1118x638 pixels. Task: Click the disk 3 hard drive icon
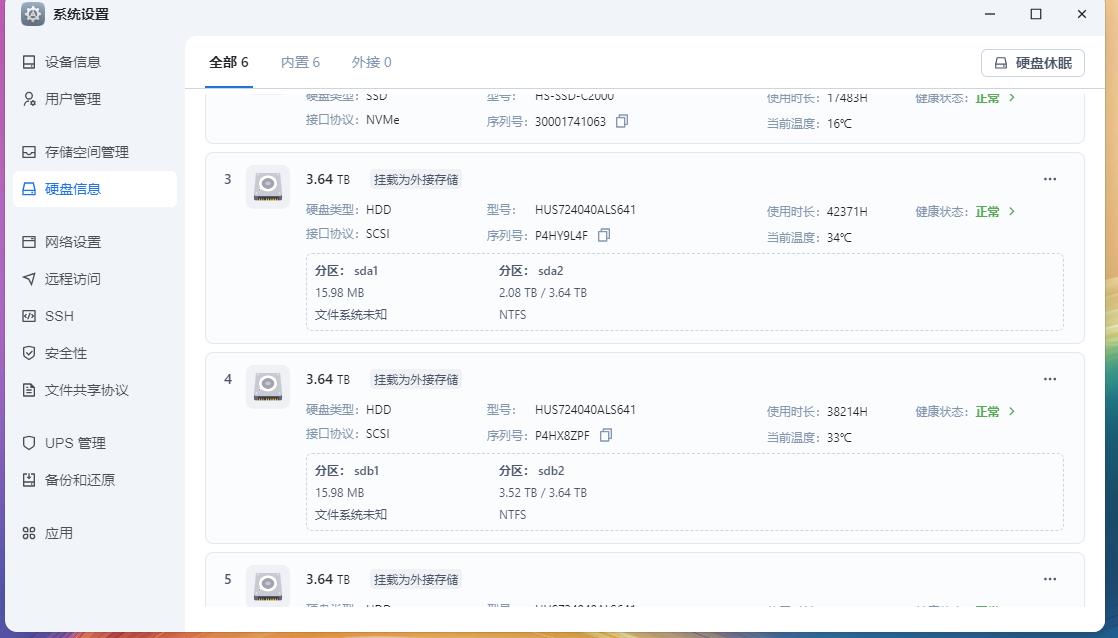[x=268, y=187]
